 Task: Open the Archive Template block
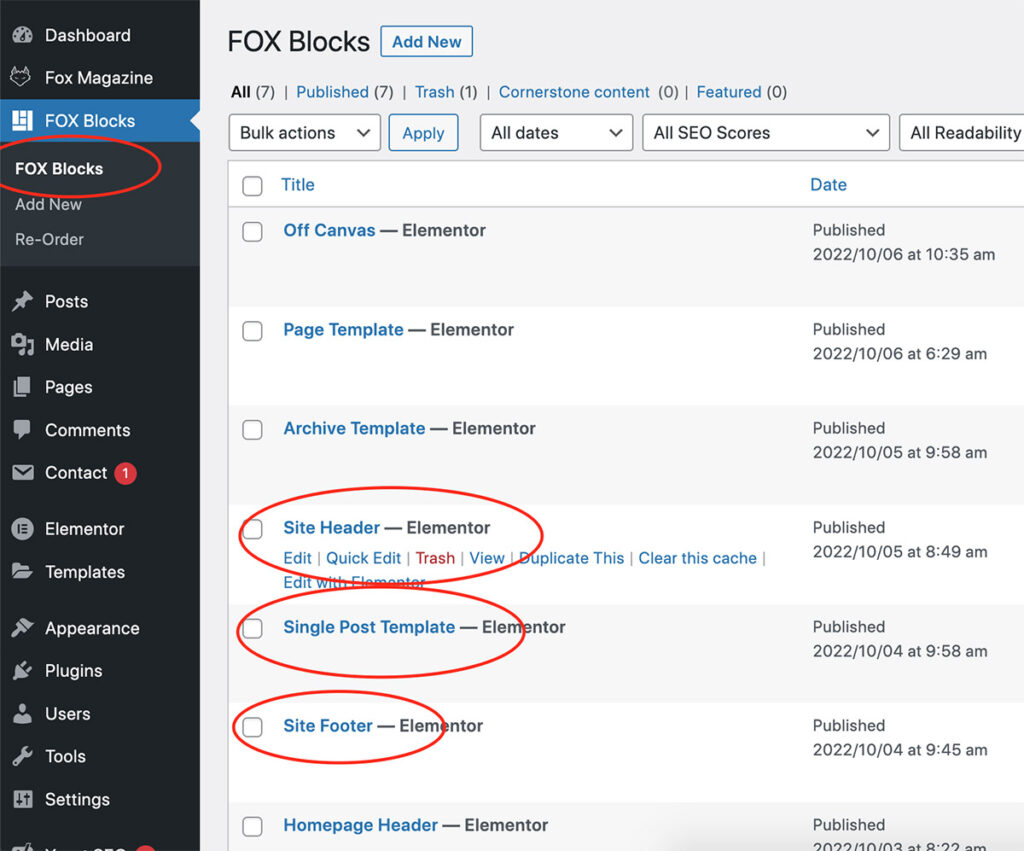(x=354, y=428)
